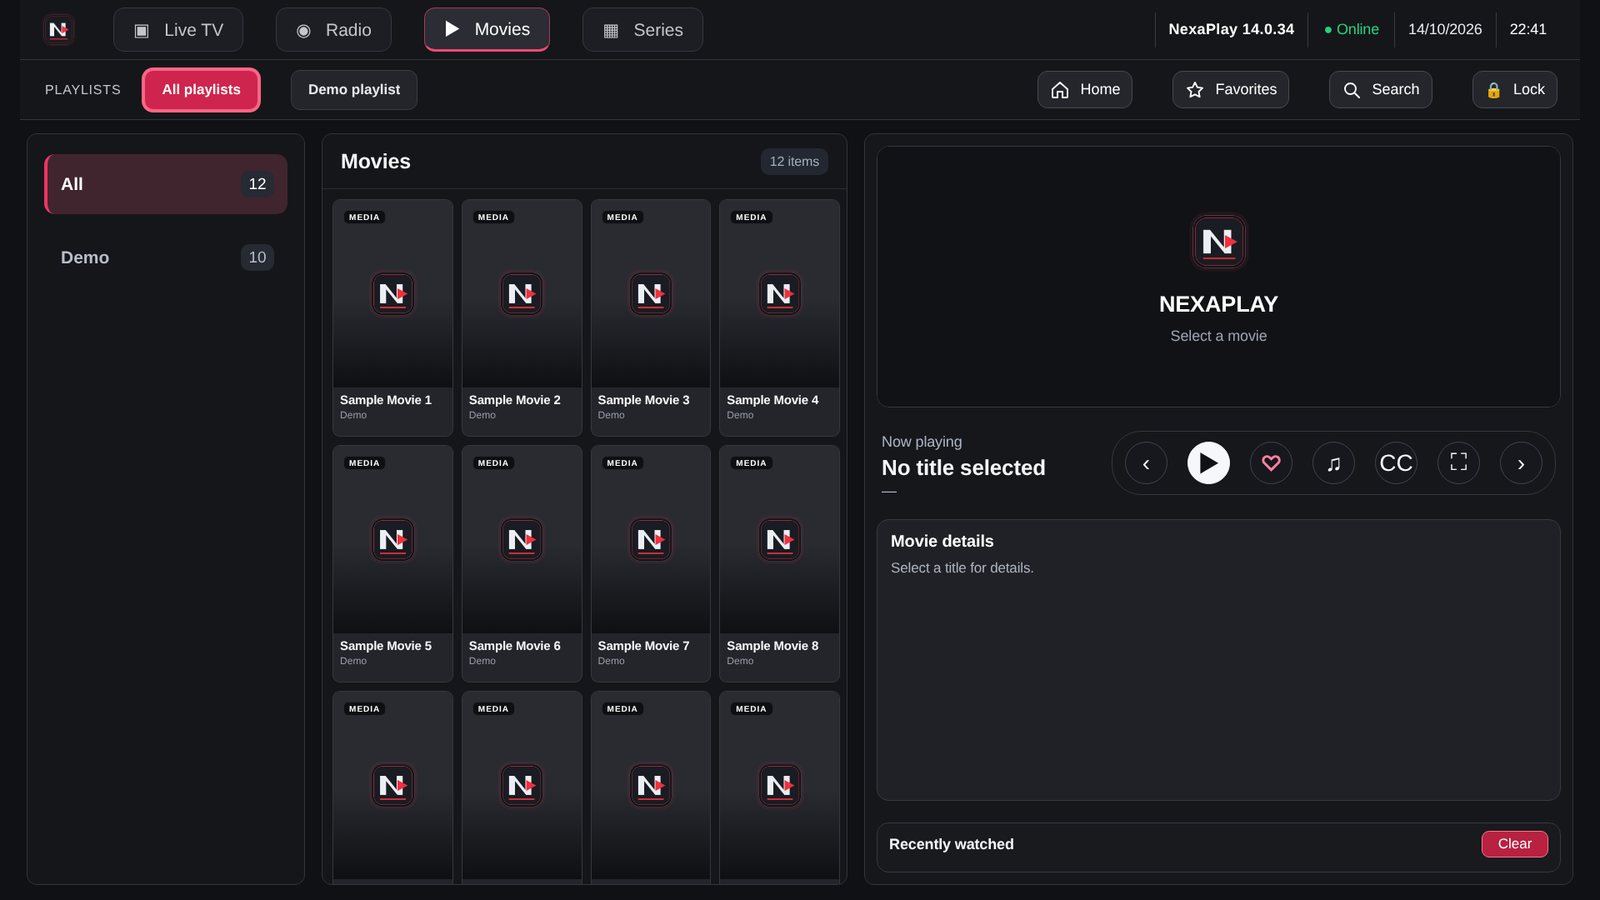Click the 12 items count badge
The width and height of the screenshot is (1600, 900).
[794, 161]
